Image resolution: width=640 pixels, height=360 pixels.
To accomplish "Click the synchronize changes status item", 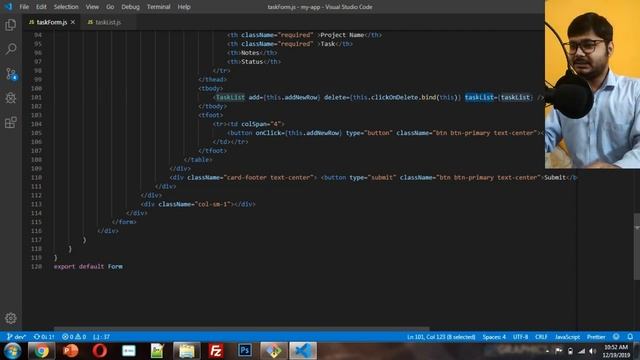I will point(44,337).
